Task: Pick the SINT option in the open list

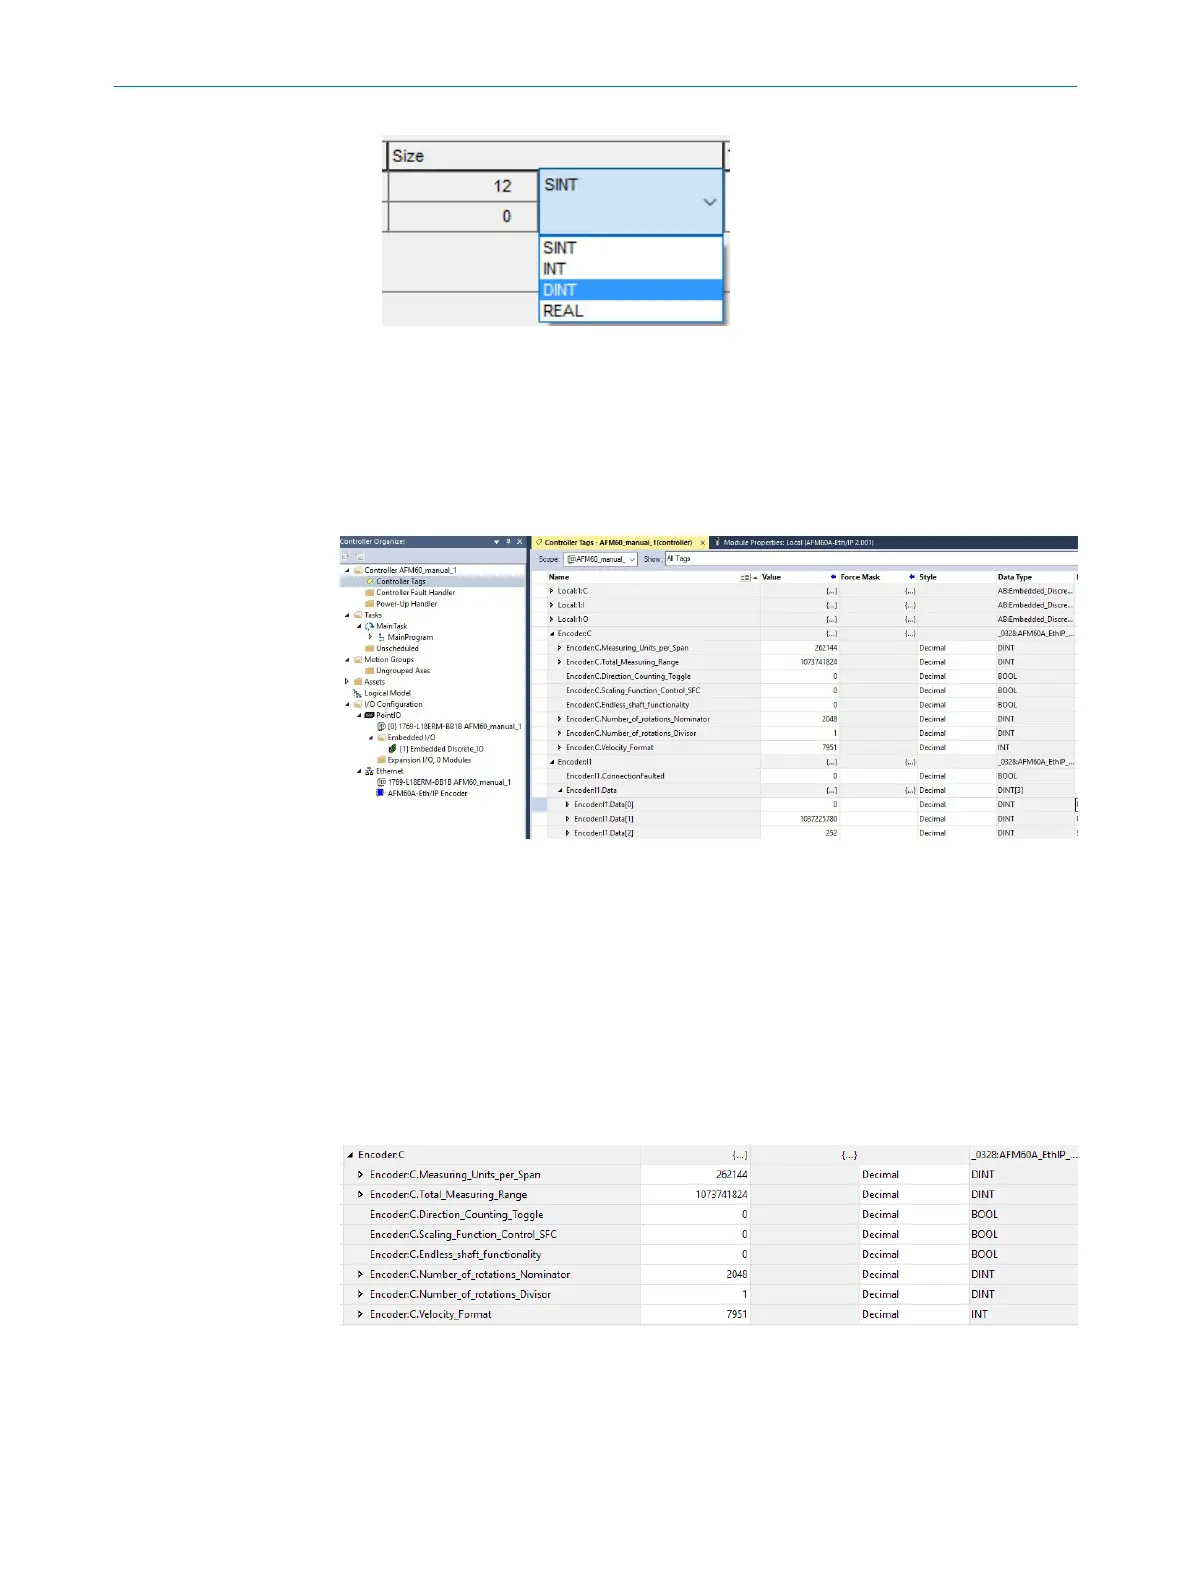Action: [x=630, y=248]
